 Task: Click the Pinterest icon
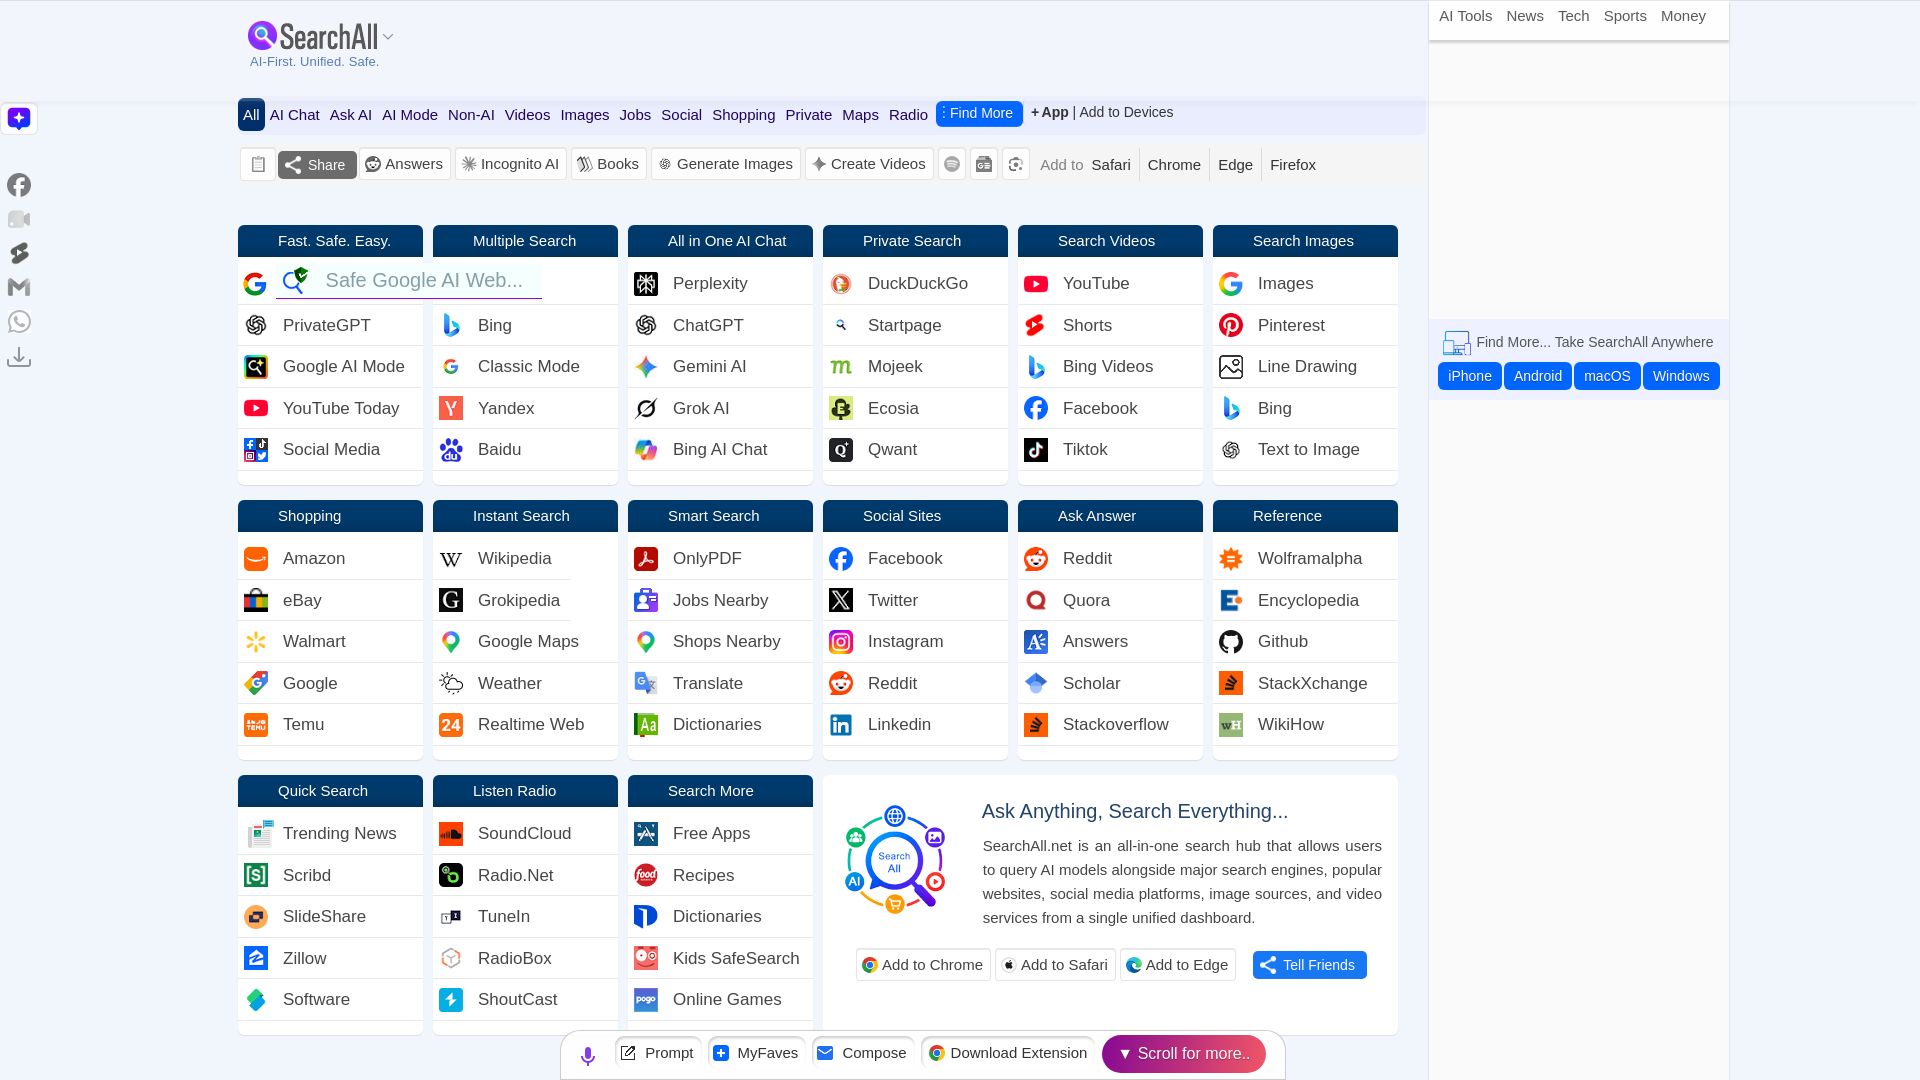(x=1231, y=326)
